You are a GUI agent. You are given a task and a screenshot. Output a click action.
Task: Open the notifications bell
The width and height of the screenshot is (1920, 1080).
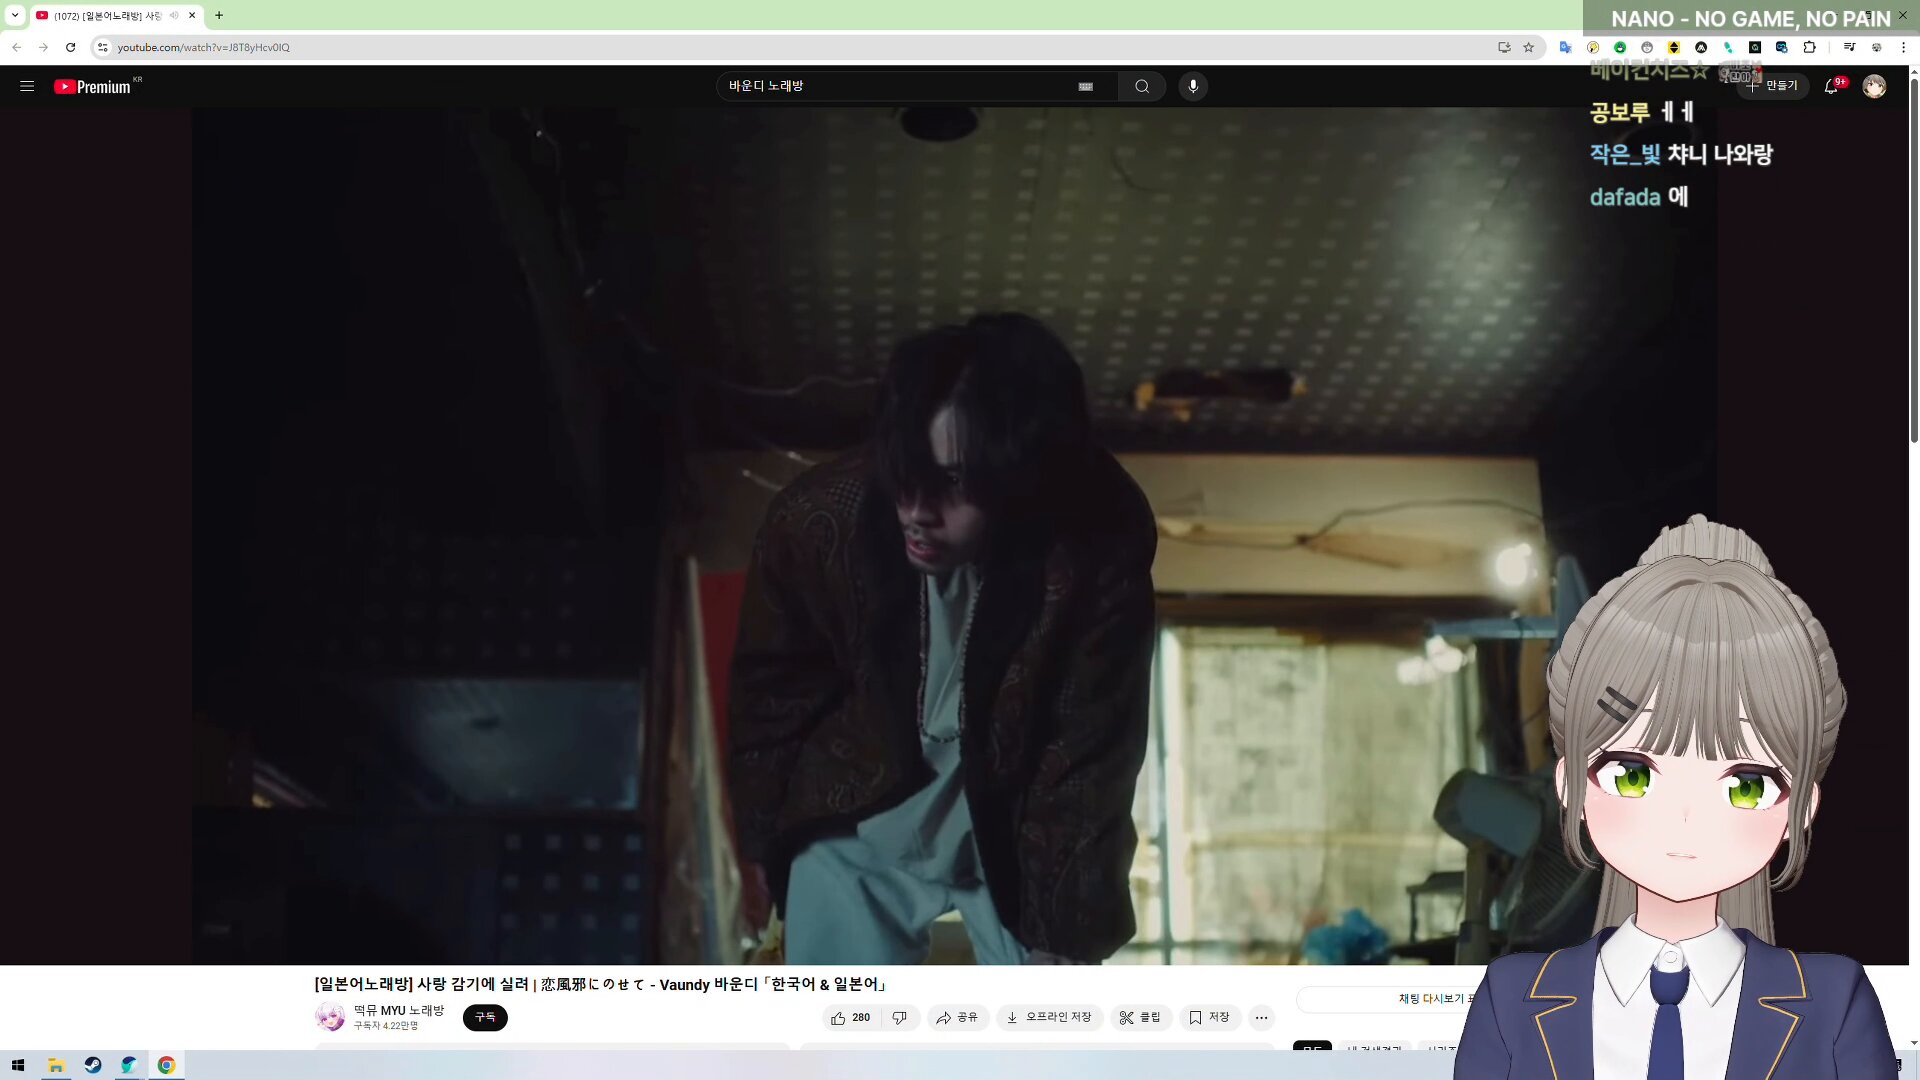(x=1830, y=86)
